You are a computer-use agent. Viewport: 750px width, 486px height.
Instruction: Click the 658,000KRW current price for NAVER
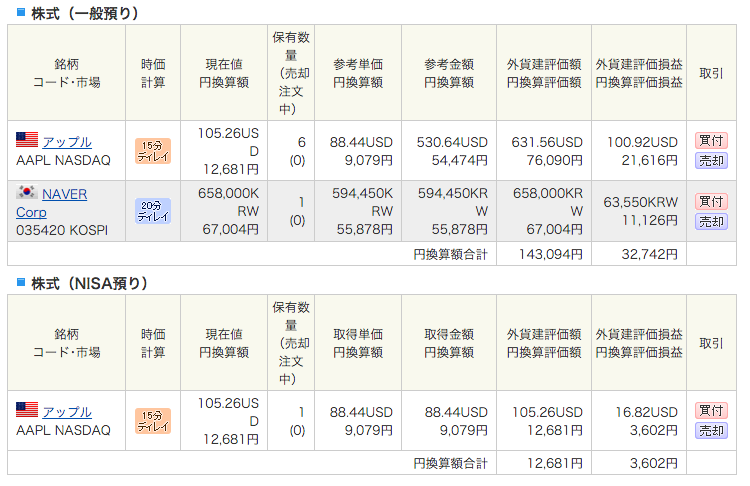pos(229,202)
